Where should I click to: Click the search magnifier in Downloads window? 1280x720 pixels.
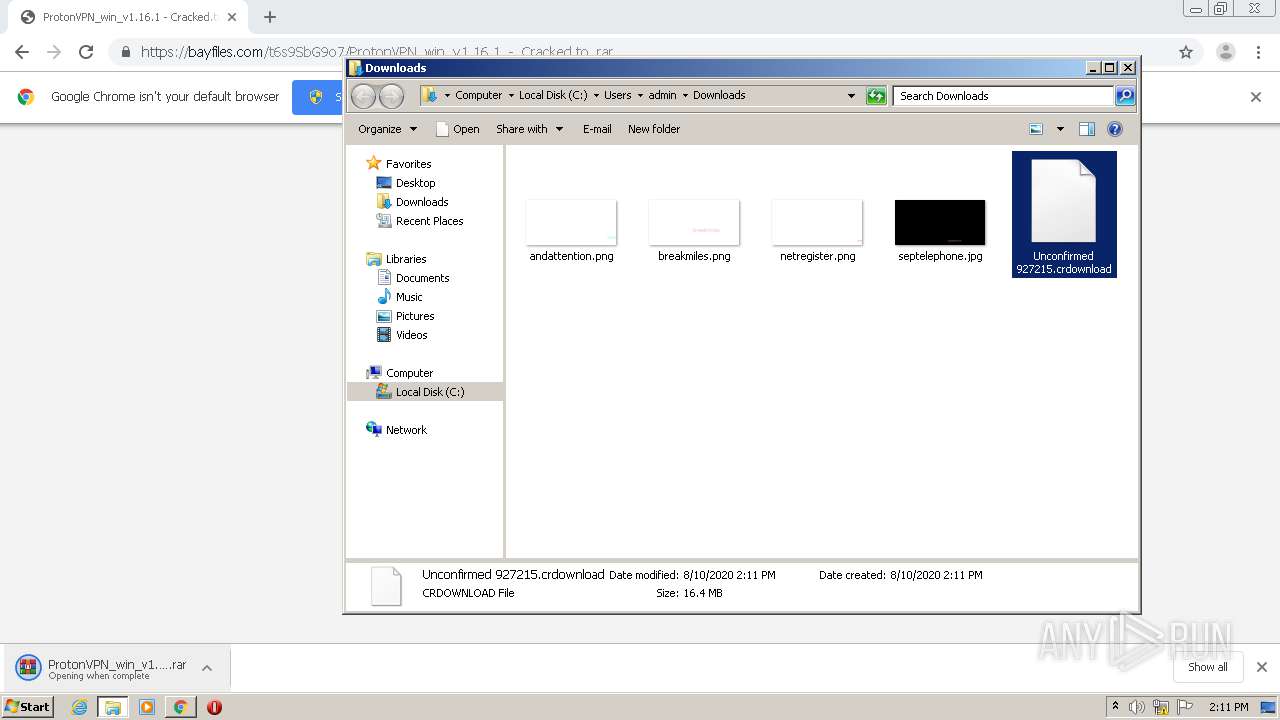coord(1125,96)
